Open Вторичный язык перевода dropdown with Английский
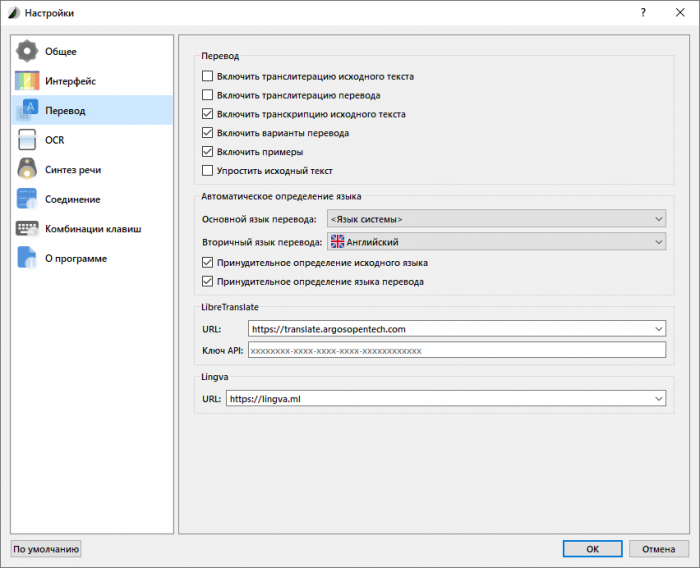Screen dimensions: 700x568 pyautogui.click(x=496, y=242)
